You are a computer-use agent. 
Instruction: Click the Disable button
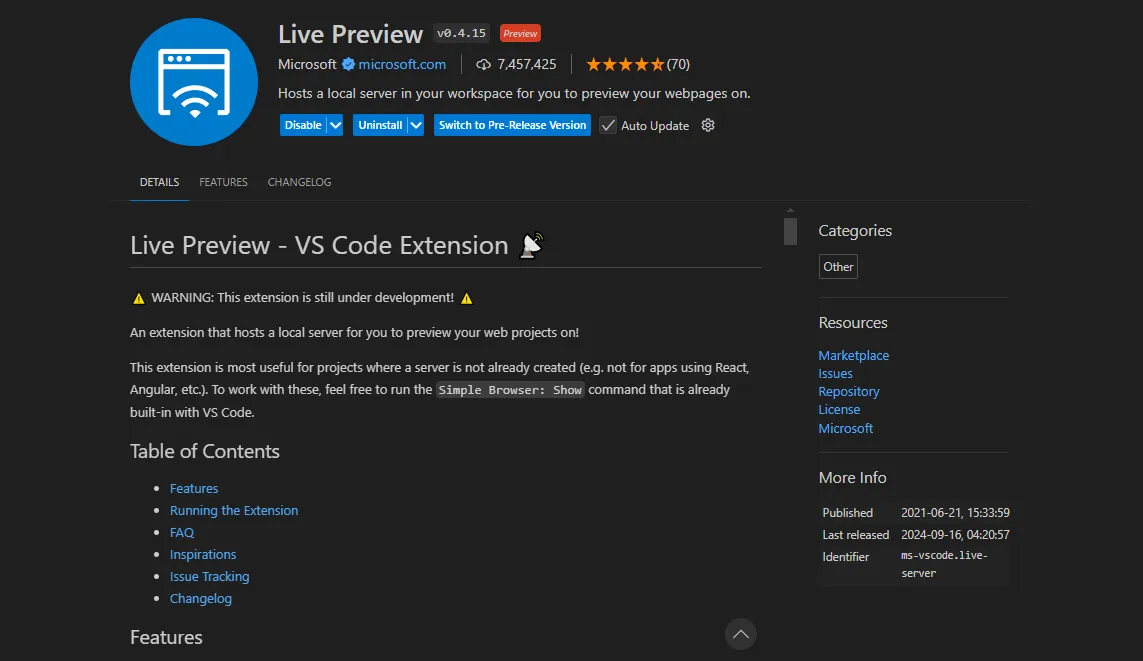pos(303,125)
